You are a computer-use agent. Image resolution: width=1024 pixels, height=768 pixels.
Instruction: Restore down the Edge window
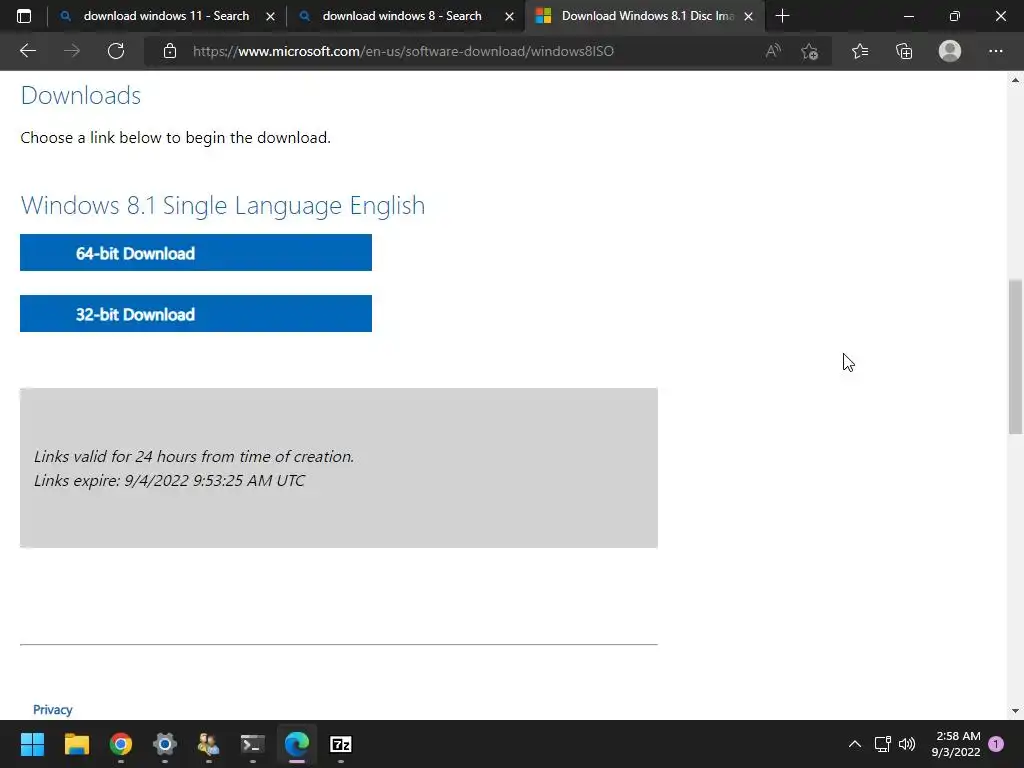955,16
